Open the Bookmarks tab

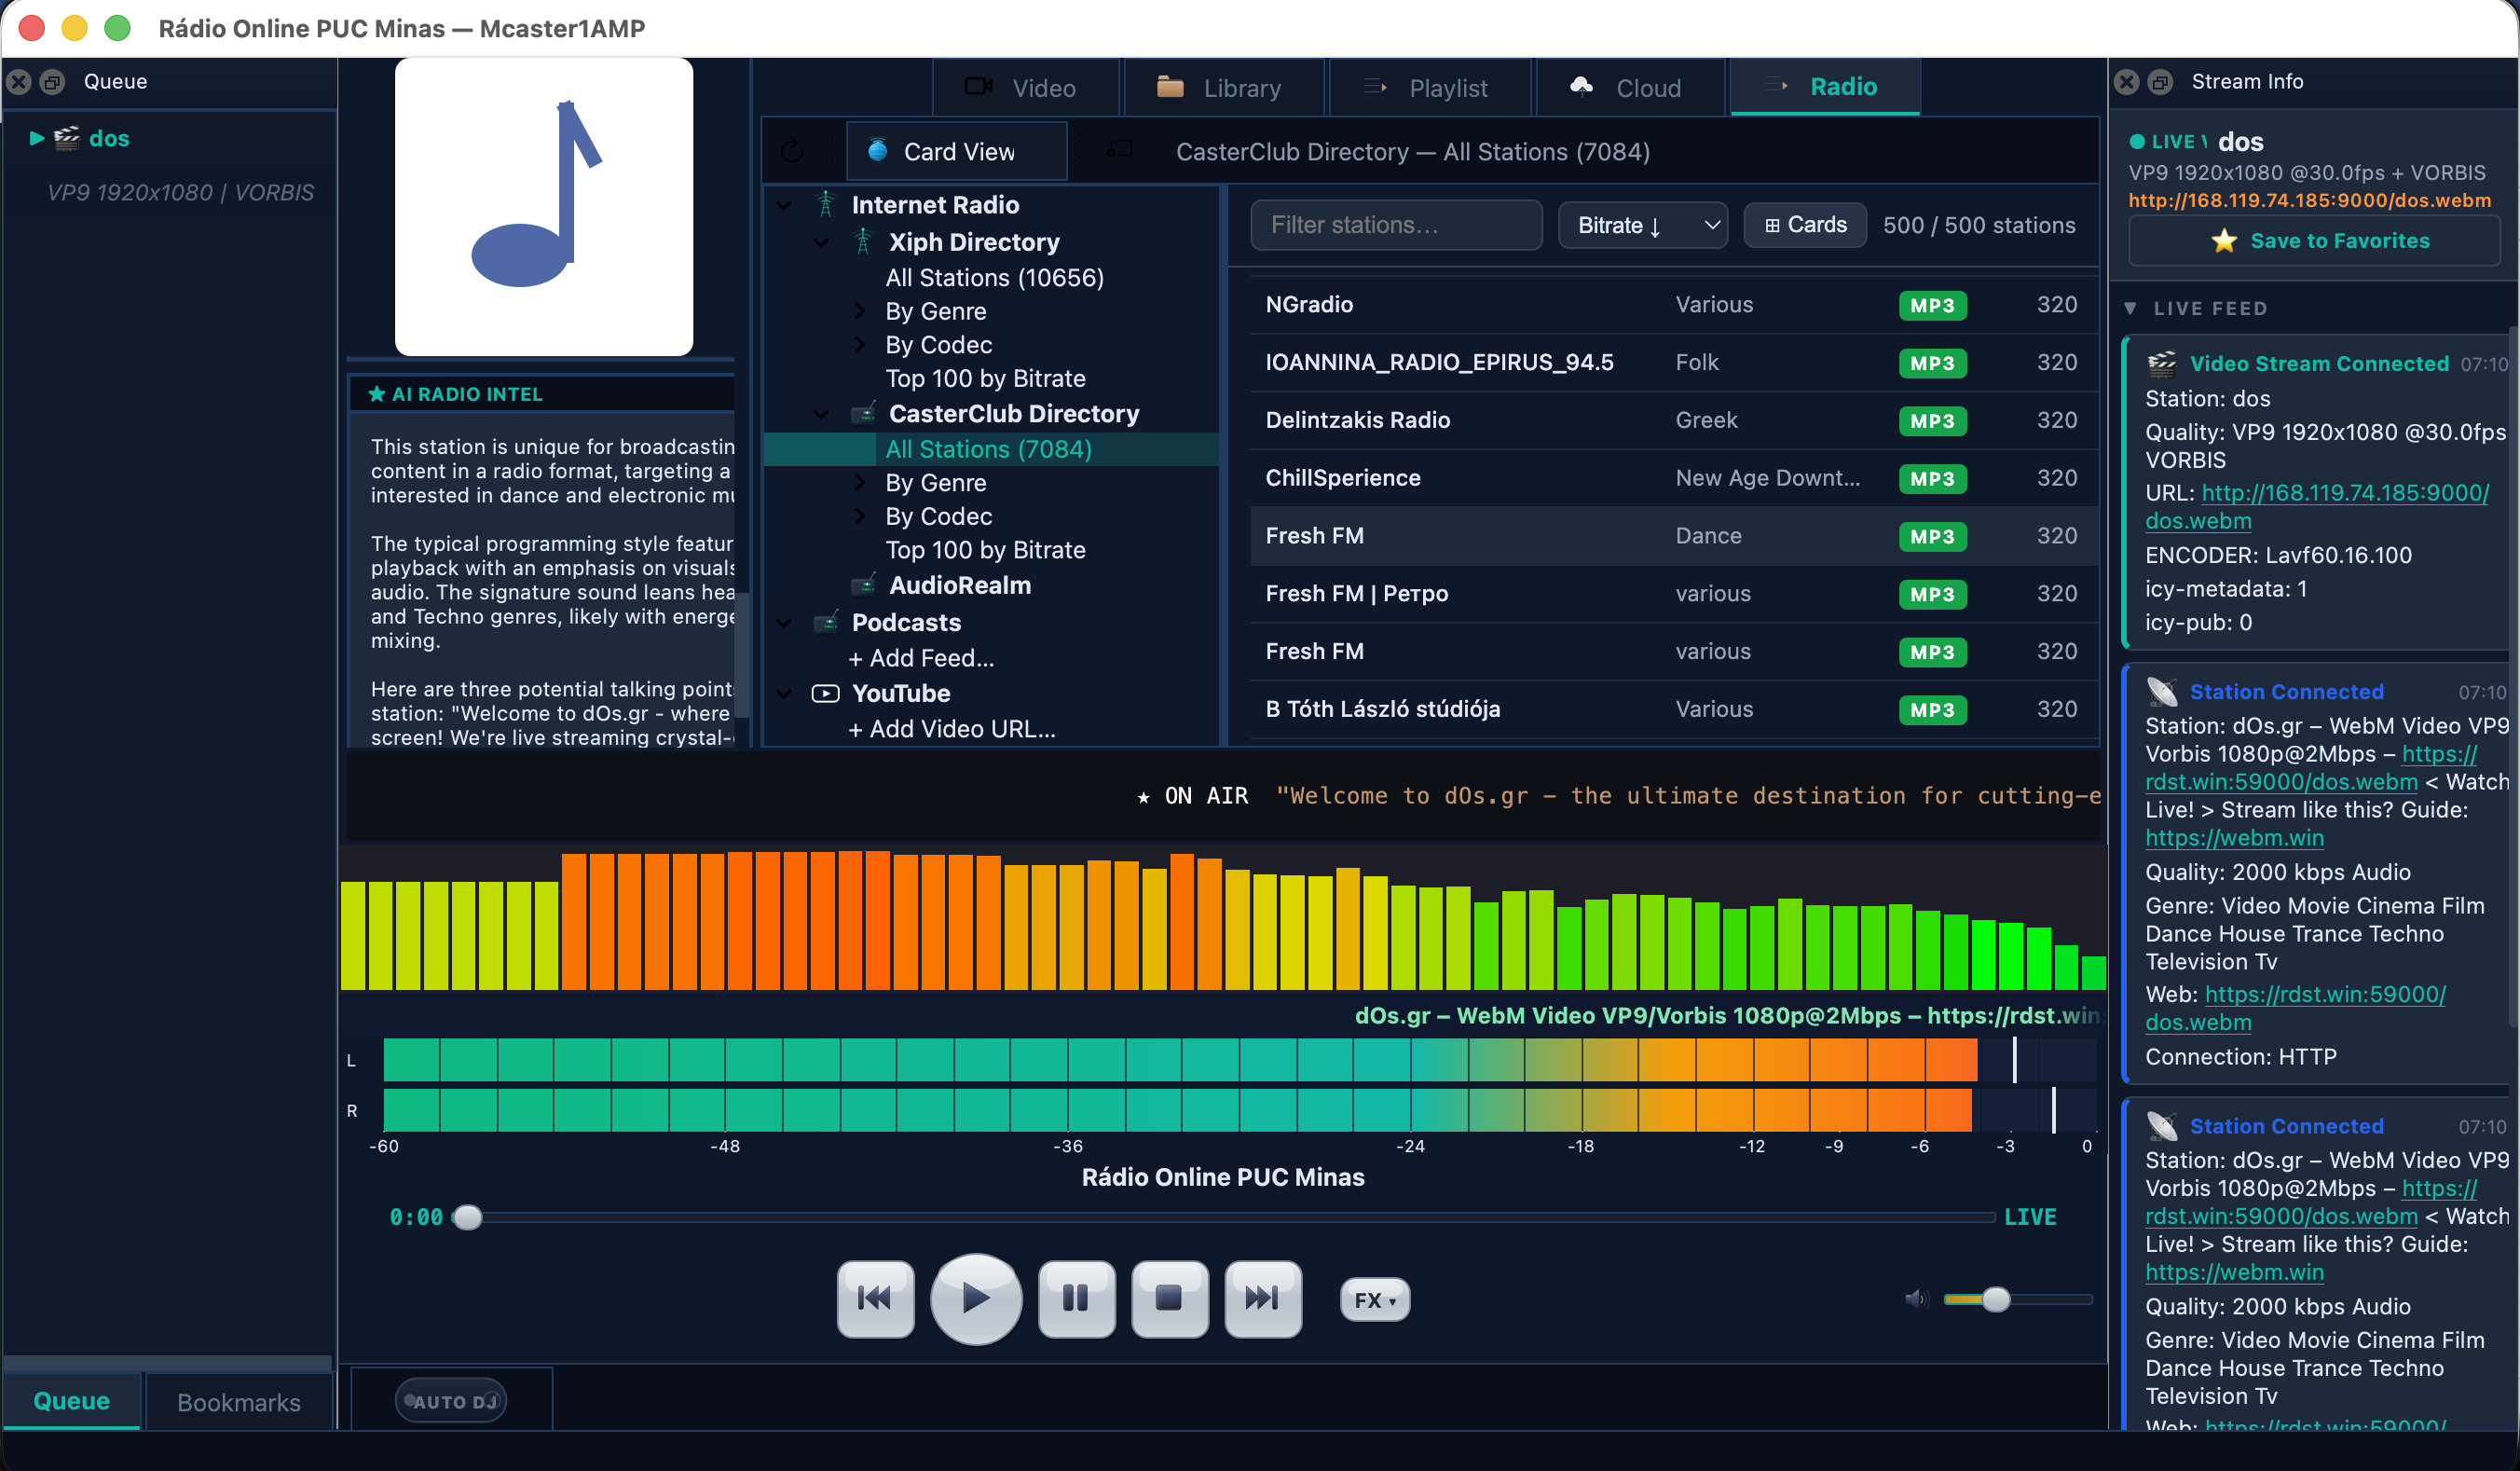(x=238, y=1402)
